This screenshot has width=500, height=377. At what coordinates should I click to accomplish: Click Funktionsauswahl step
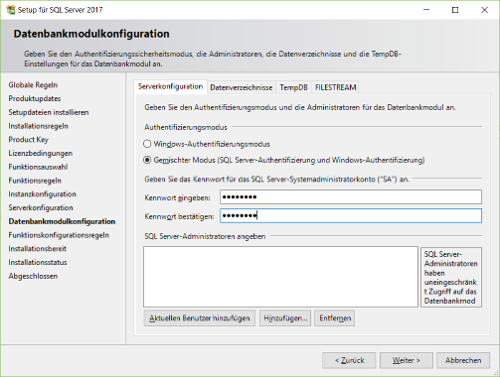point(38,167)
